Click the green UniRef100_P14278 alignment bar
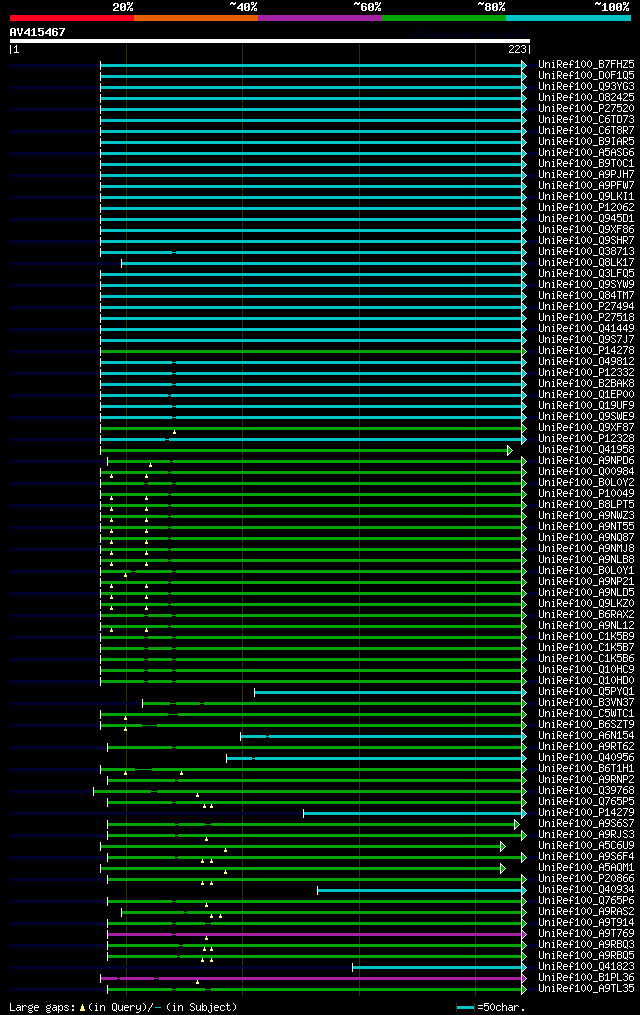640x1015 pixels. click(x=313, y=351)
